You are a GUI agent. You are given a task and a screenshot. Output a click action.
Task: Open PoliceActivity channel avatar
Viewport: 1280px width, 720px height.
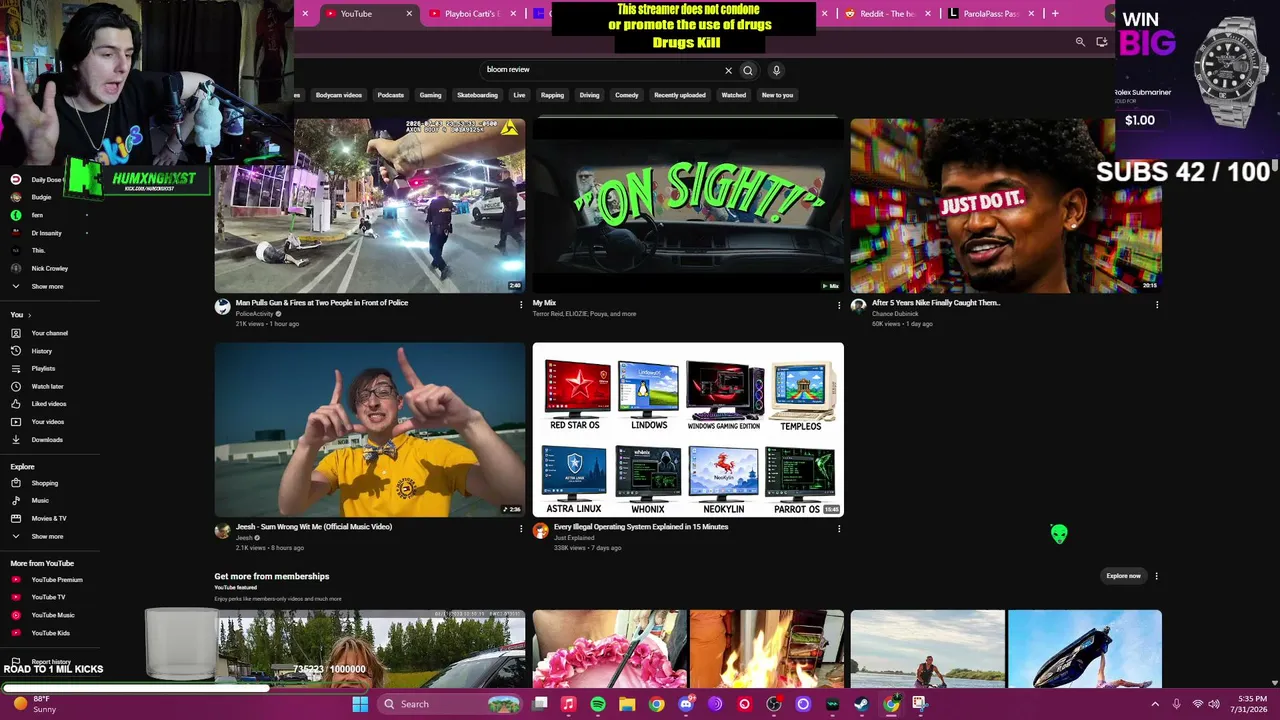(x=222, y=307)
